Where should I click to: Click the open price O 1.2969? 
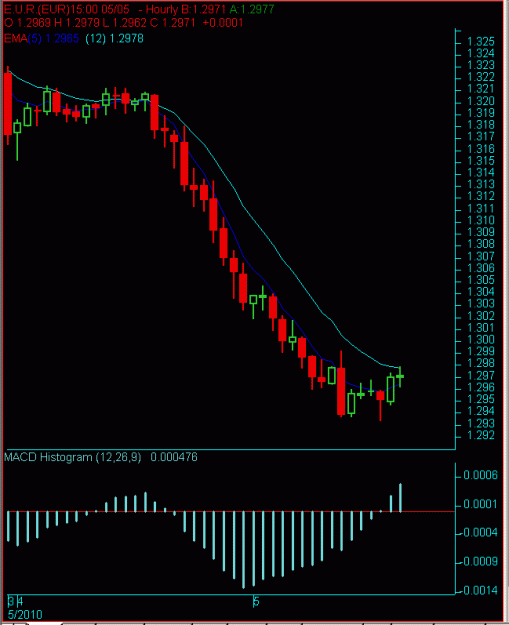tap(28, 23)
